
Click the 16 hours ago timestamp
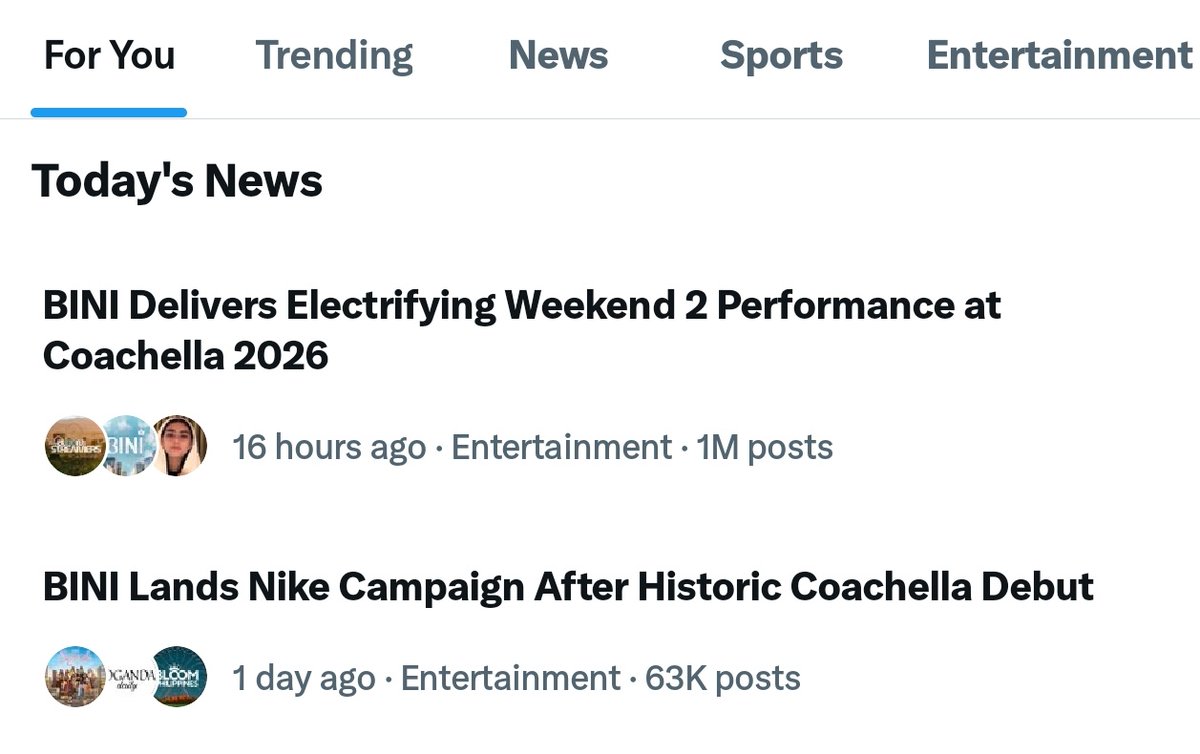tap(329, 447)
